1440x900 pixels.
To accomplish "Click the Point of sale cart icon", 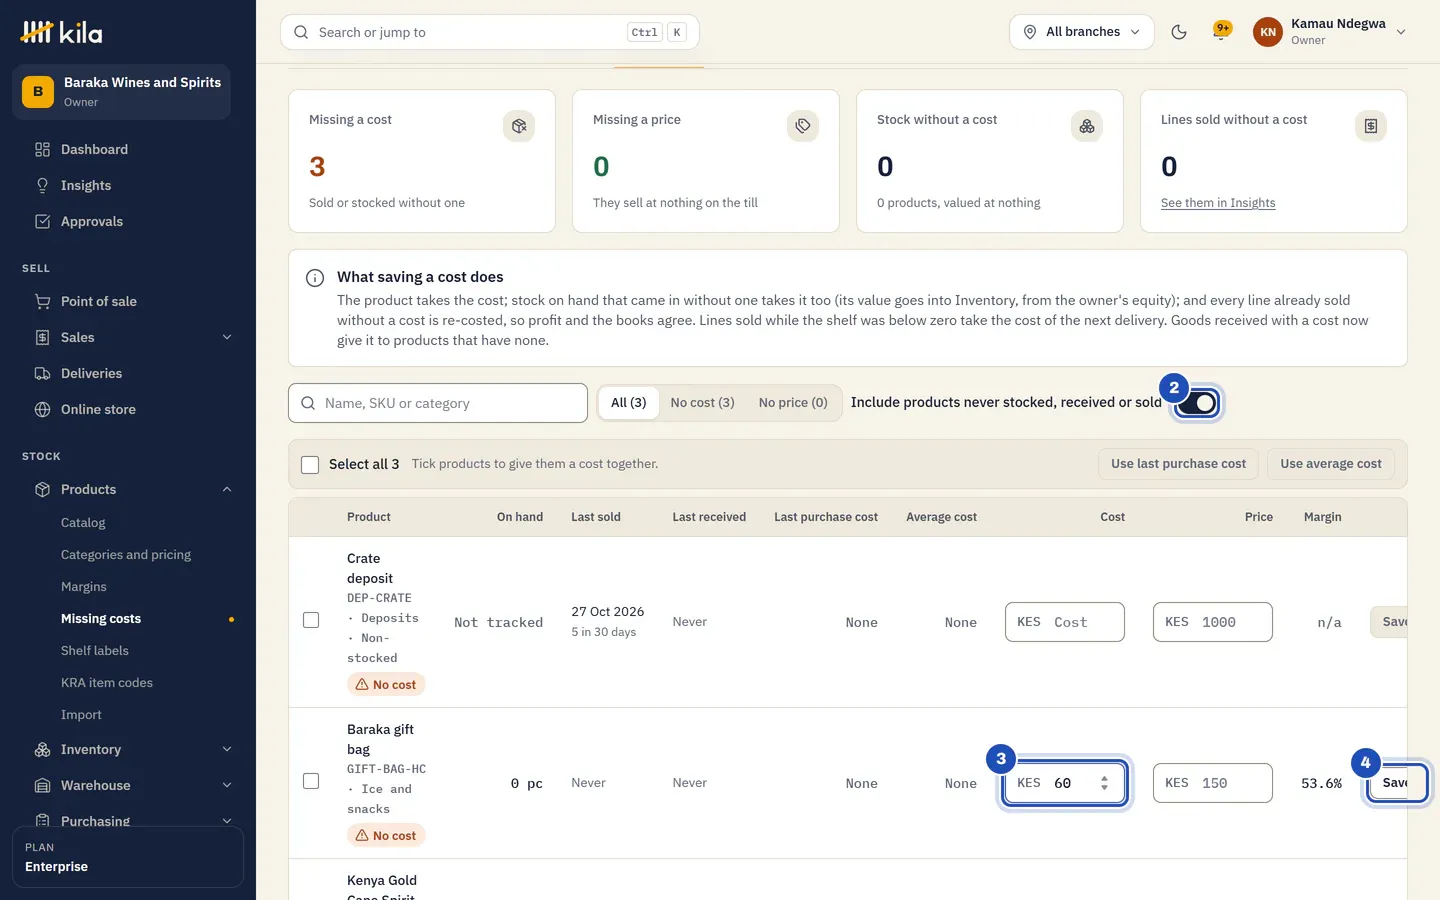I will [x=42, y=302].
